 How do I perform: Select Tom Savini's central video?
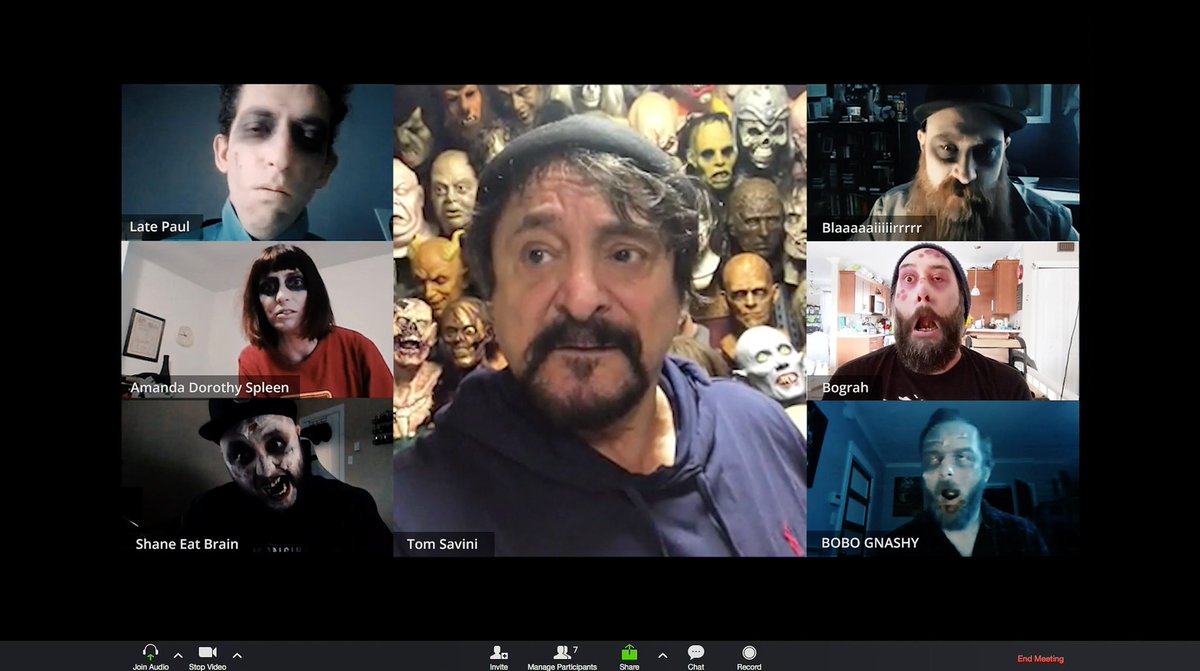click(x=600, y=320)
